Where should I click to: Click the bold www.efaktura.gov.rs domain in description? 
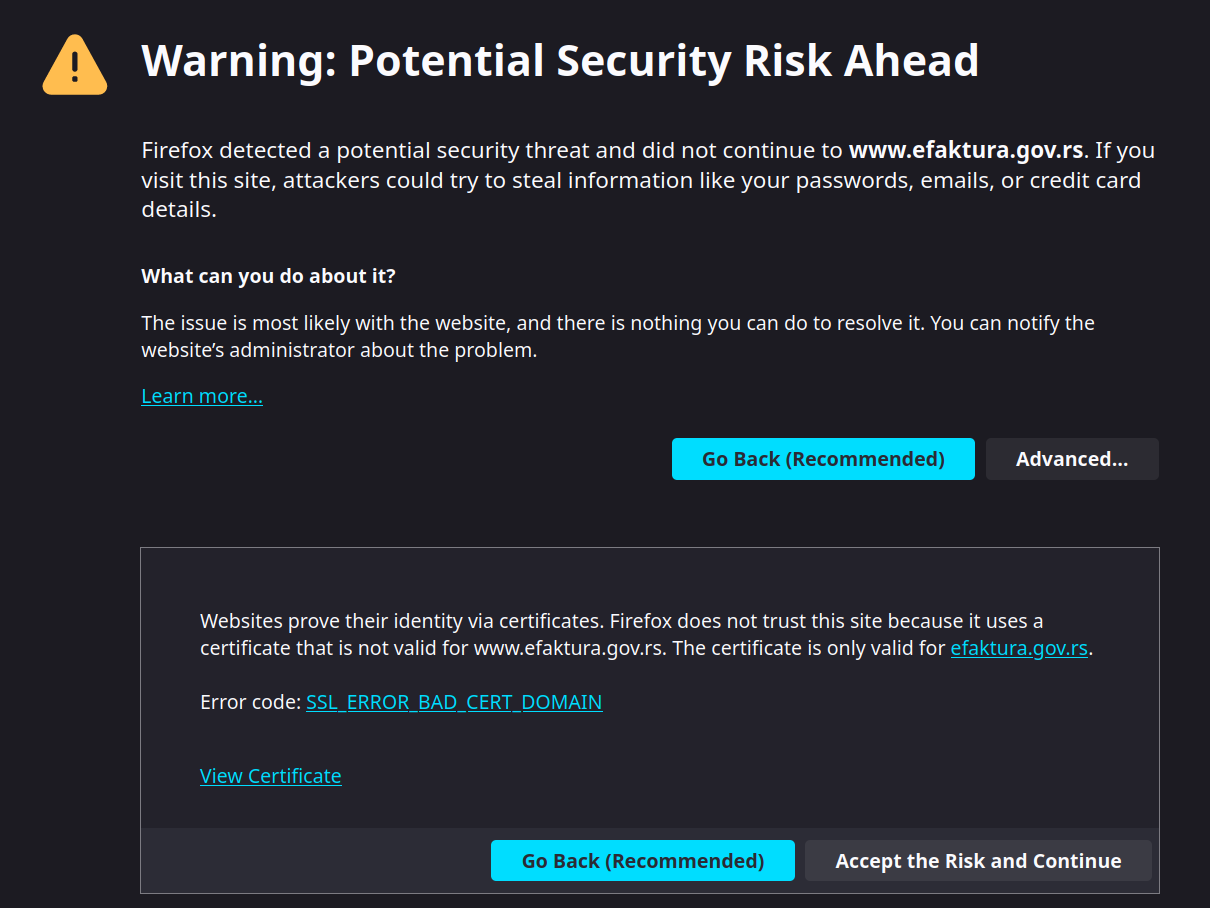pyautogui.click(x=966, y=151)
